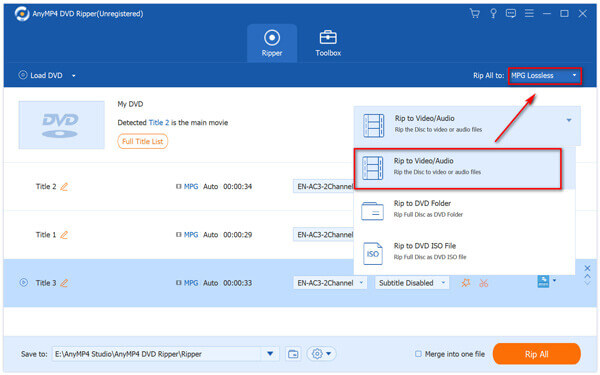Expand the Load DVD dropdown arrow
The image size is (600, 375).
click(73, 76)
